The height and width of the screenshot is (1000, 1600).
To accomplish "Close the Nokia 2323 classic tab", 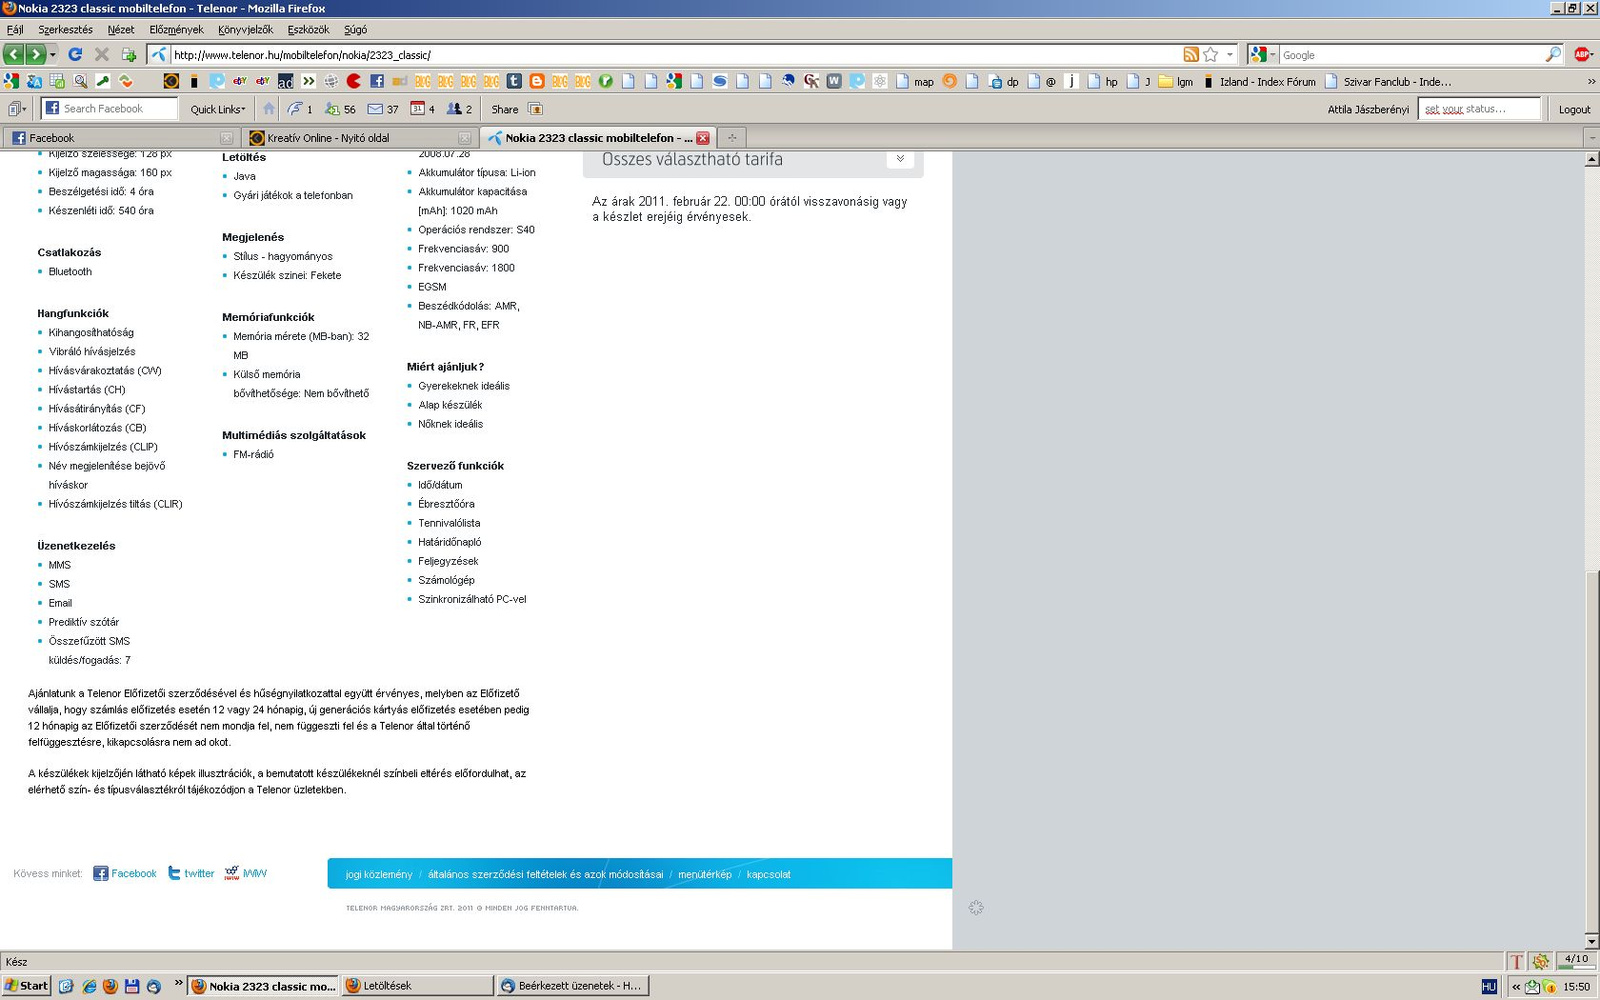I will (x=703, y=138).
